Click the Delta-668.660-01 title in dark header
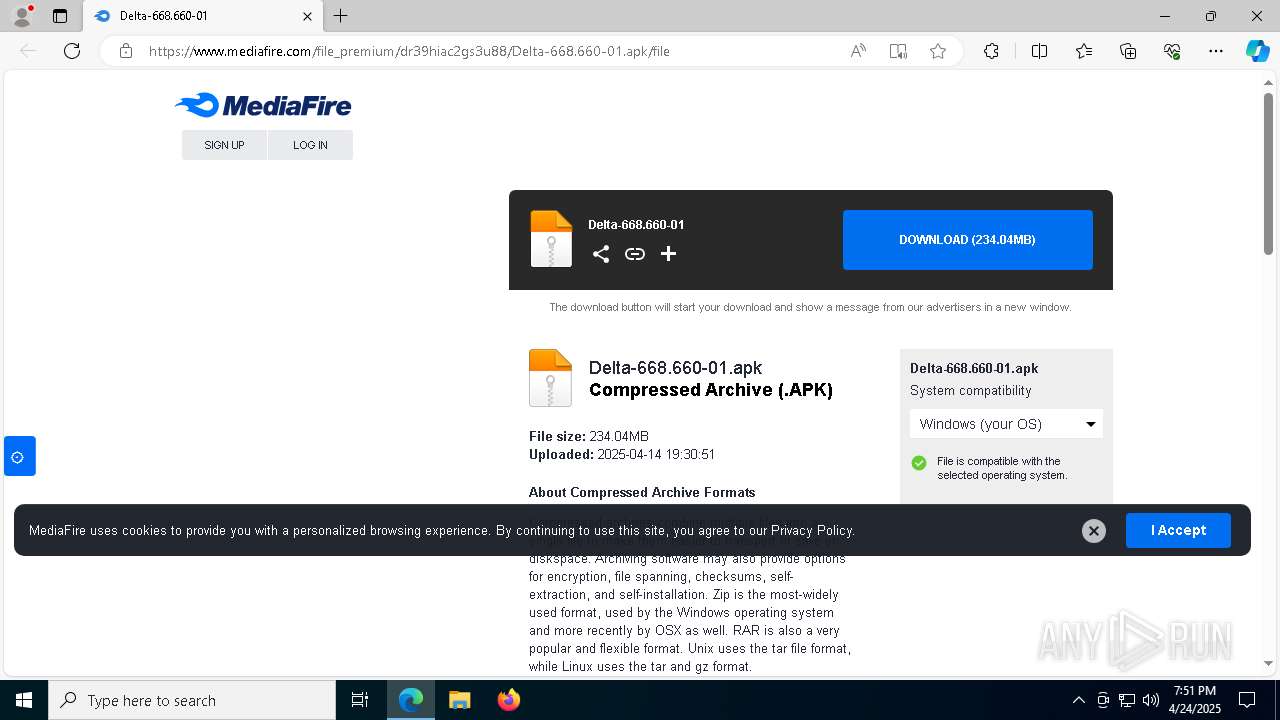 pyautogui.click(x=636, y=225)
